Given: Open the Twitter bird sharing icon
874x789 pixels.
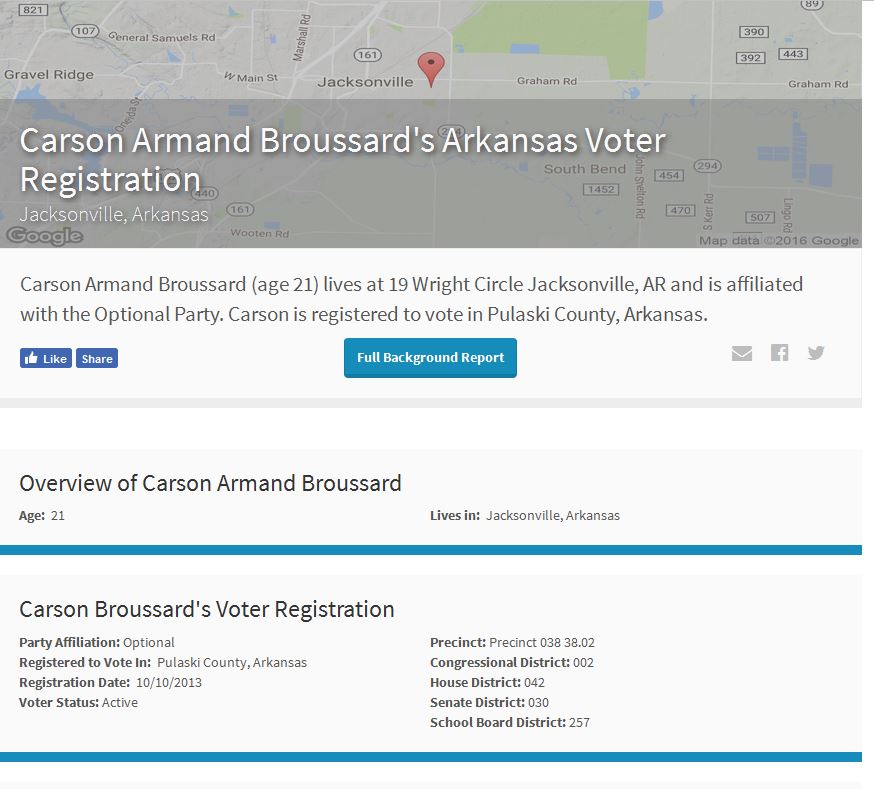Looking at the screenshot, I should click(816, 353).
